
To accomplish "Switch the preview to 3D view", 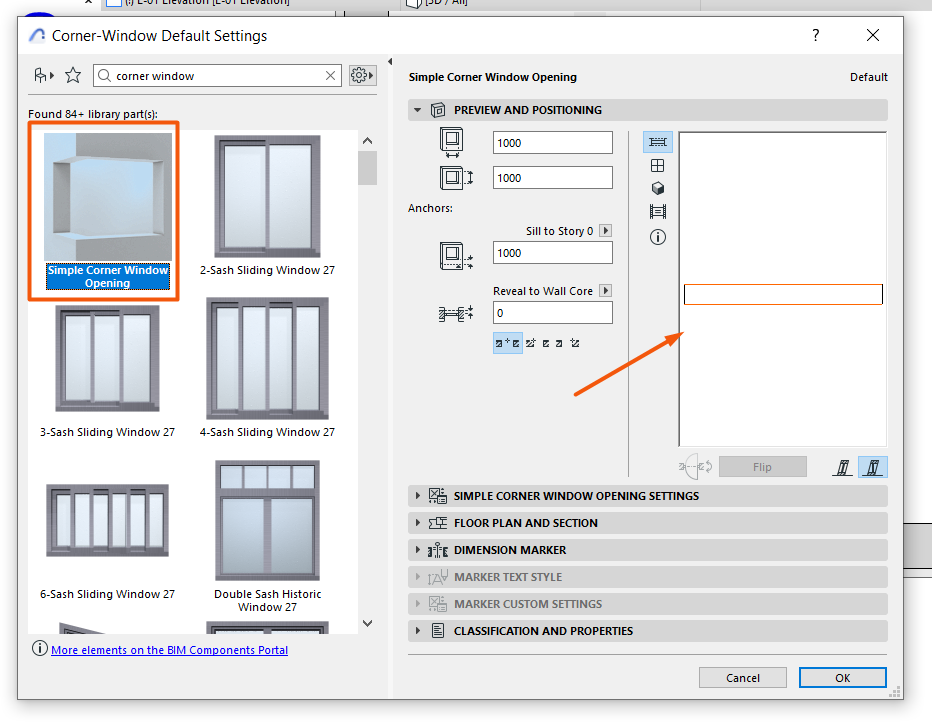I will pyautogui.click(x=658, y=188).
